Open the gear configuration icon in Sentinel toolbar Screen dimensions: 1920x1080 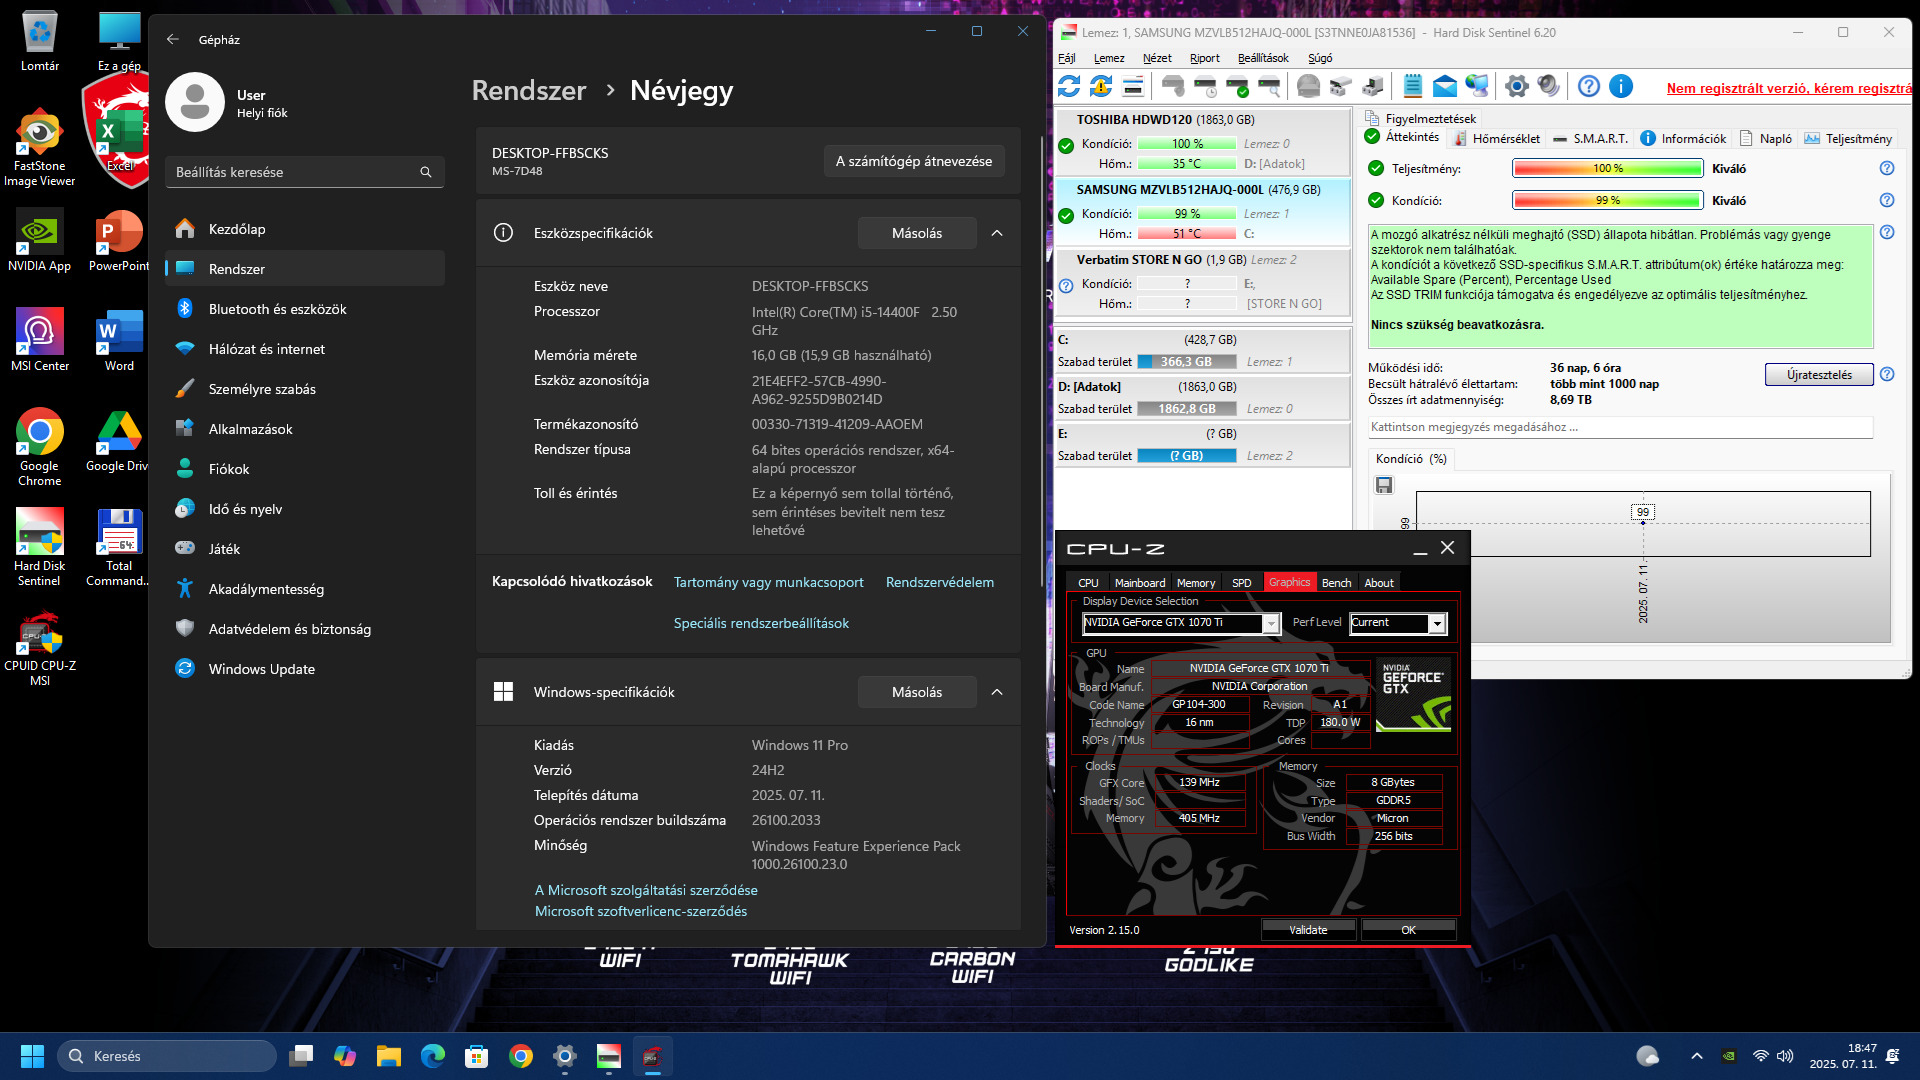[x=1516, y=87]
